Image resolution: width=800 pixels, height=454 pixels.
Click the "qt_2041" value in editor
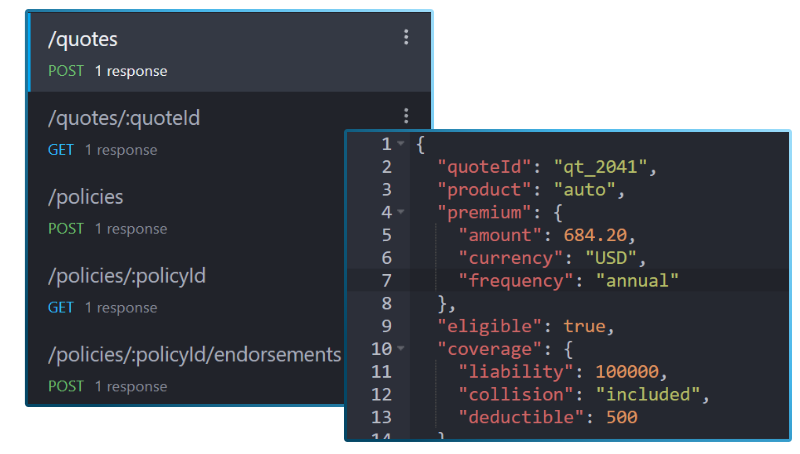pyautogui.click(x=601, y=167)
